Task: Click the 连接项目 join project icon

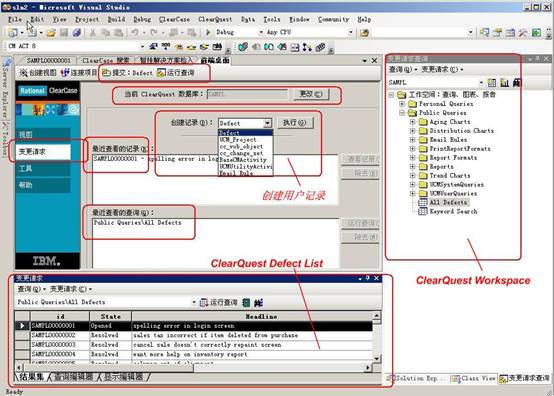Action: point(65,73)
